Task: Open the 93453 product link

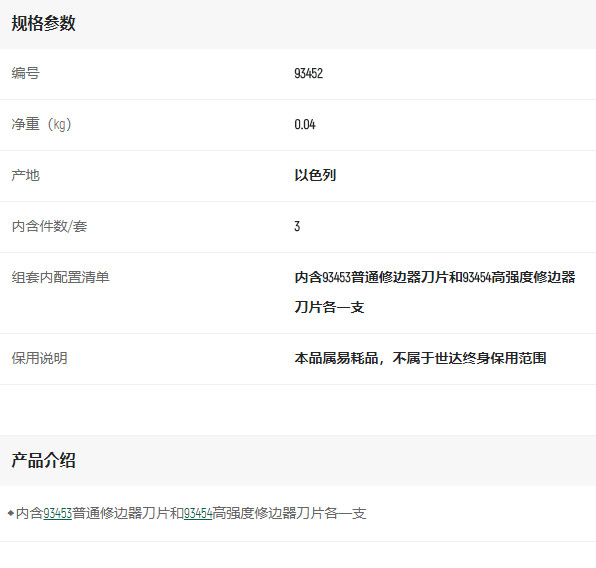Action: 57,513
